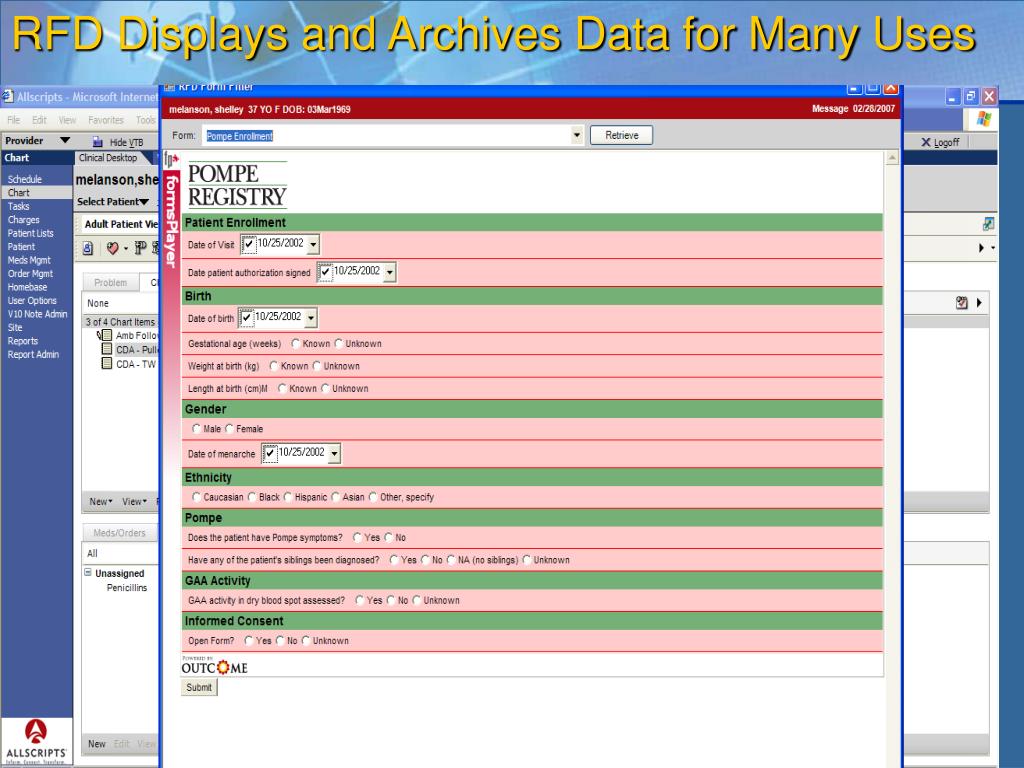This screenshot has width=1024, height=768.
Task: Select Unknown for GAA activity assessed
Action: (x=417, y=600)
